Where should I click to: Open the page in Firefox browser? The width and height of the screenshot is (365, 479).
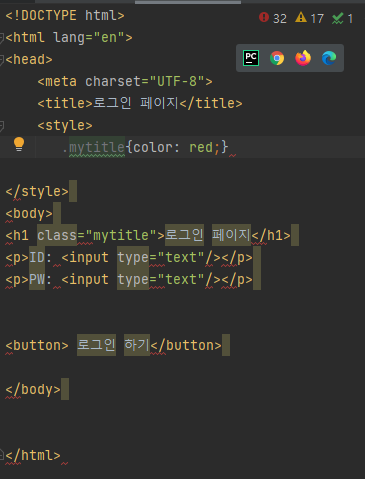[303, 58]
